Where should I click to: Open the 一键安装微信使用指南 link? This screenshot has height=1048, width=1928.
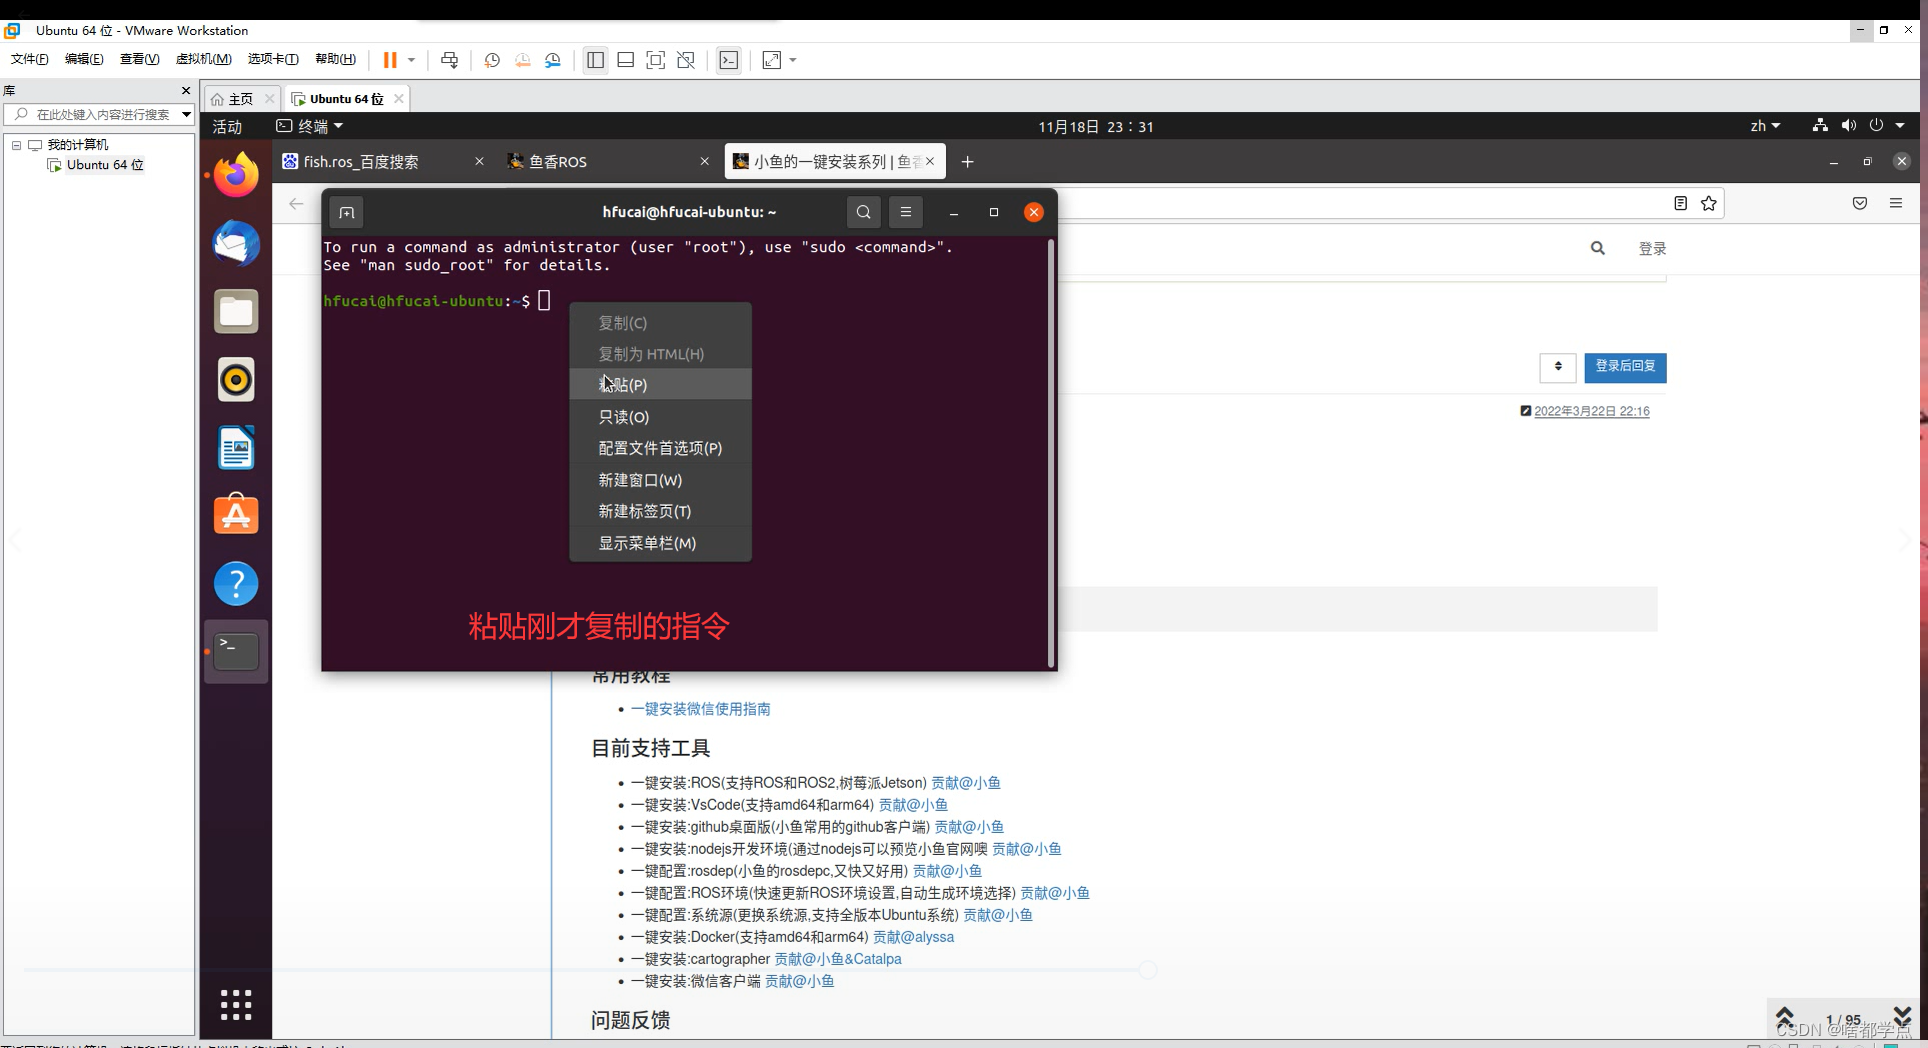700,709
